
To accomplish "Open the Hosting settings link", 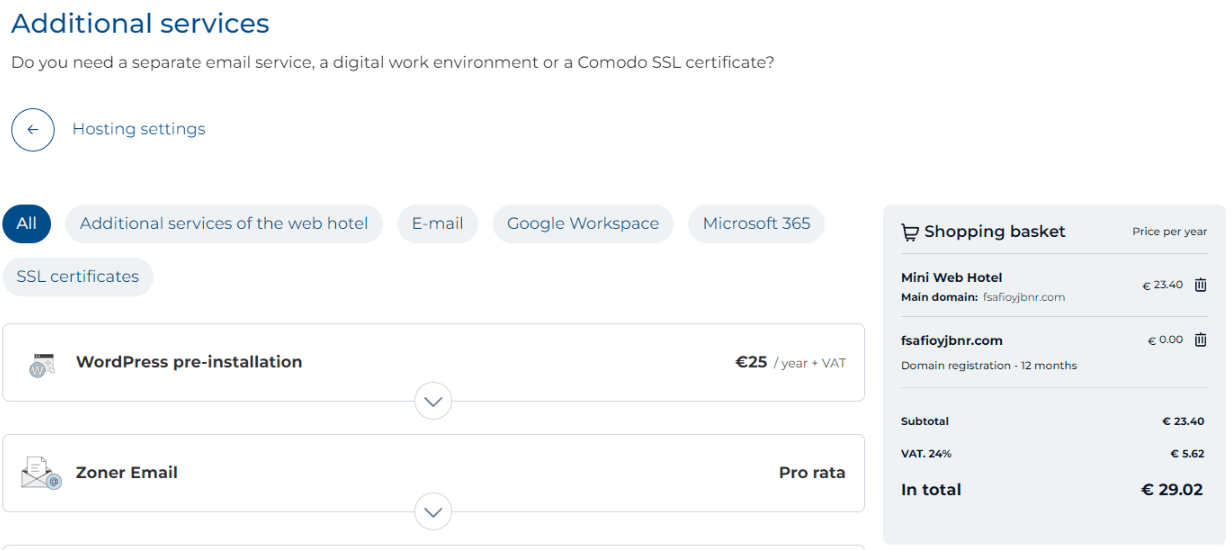I will [x=139, y=129].
